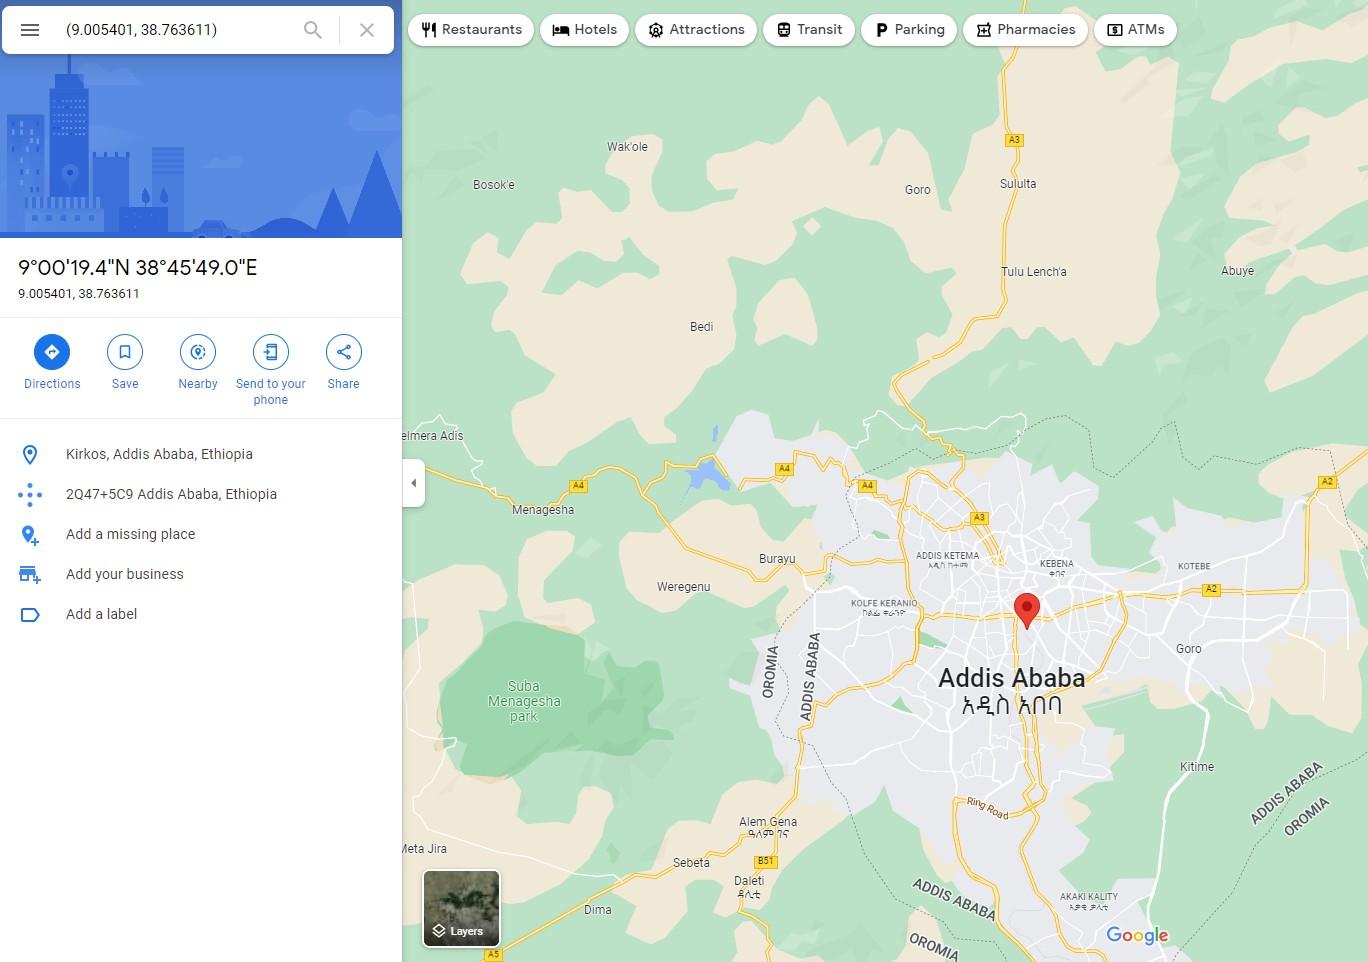This screenshot has height=962, width=1368.
Task: Open the Share icon
Action: click(x=343, y=352)
